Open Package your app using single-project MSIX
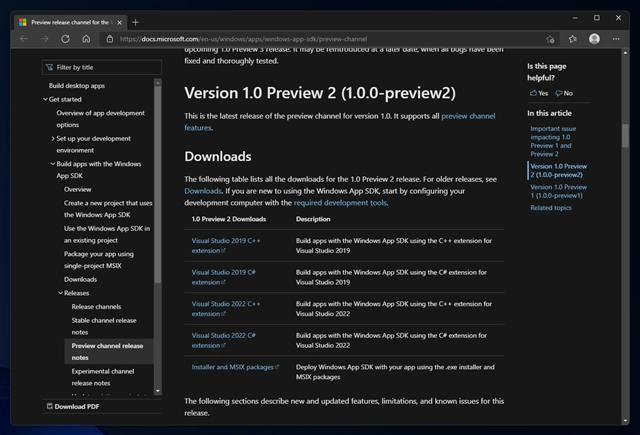Screen dimensions: 640x435 point(99,260)
